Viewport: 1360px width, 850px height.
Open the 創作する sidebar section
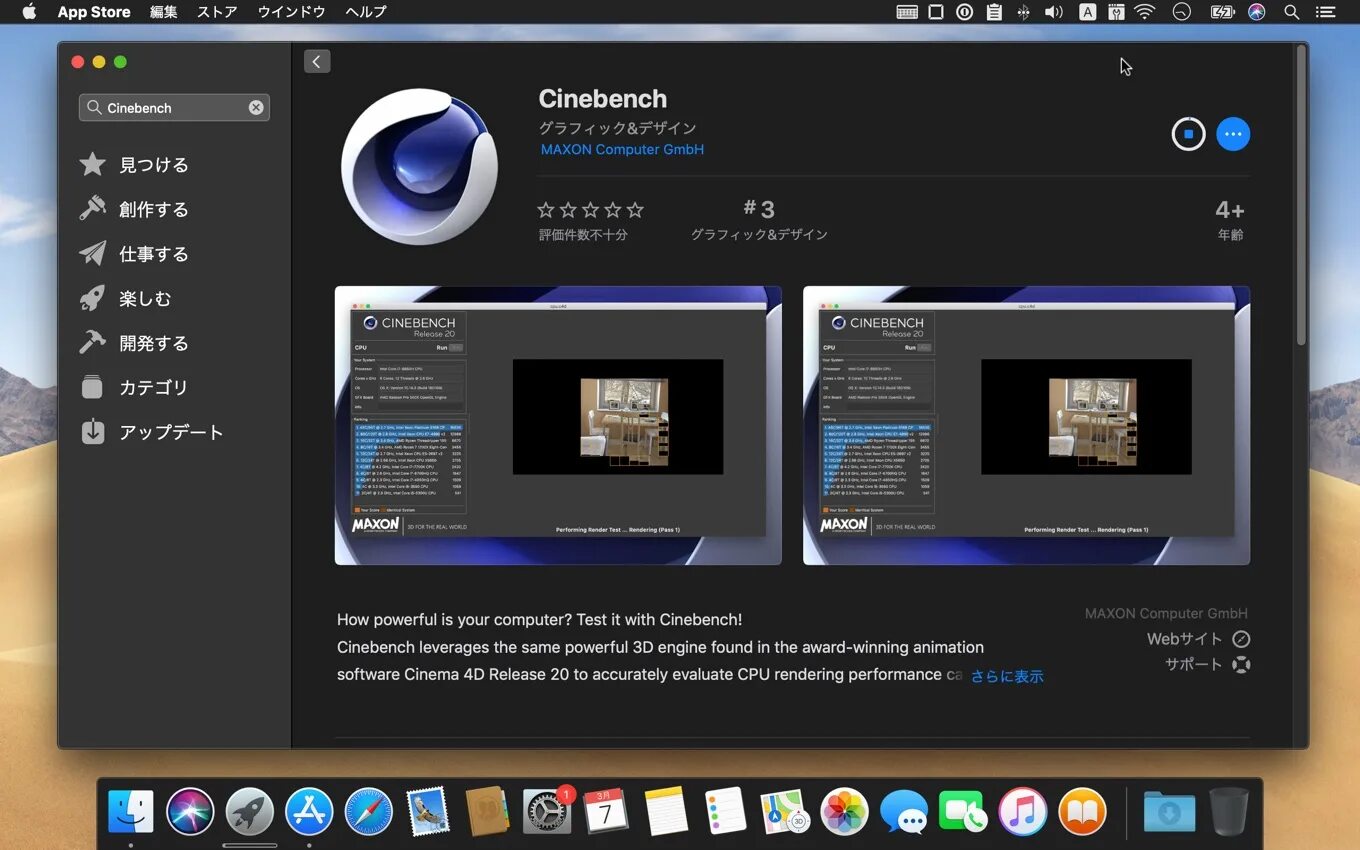135,209
